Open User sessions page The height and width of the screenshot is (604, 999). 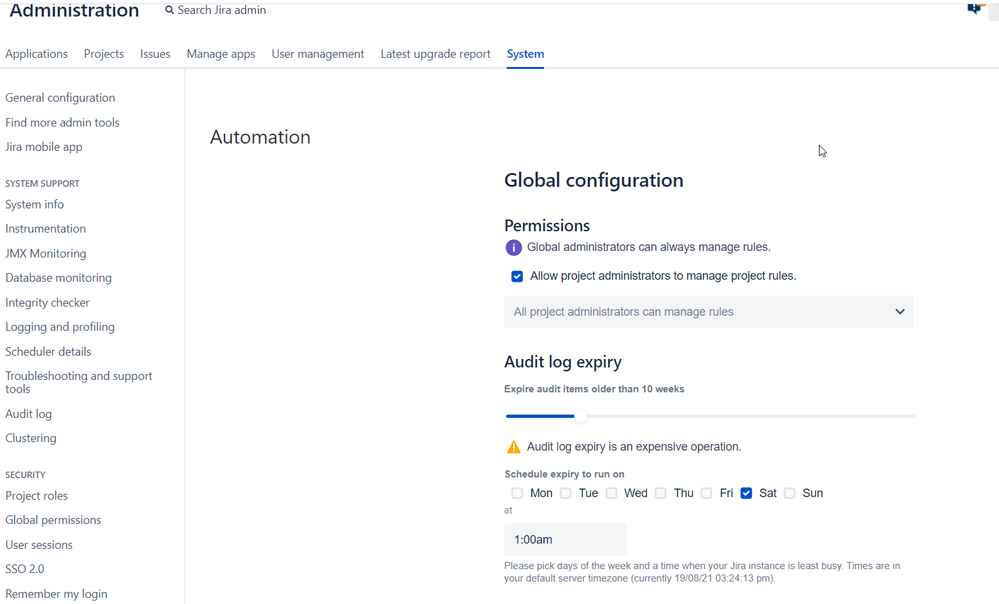click(x=39, y=545)
